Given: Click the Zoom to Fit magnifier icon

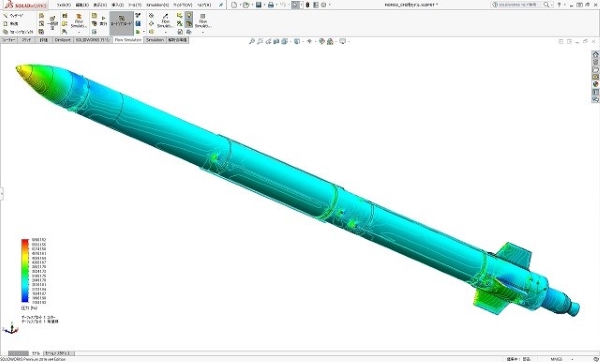Looking at the screenshot, I should (252, 41).
